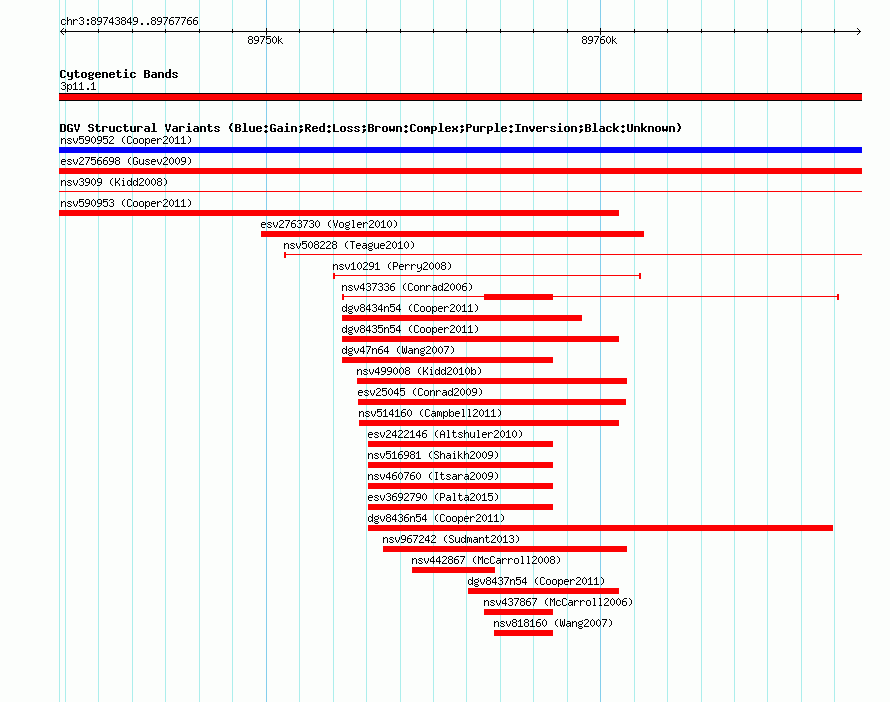Click the red bar under dgv47n64
The width and height of the screenshot is (890, 702).
(x=447, y=360)
